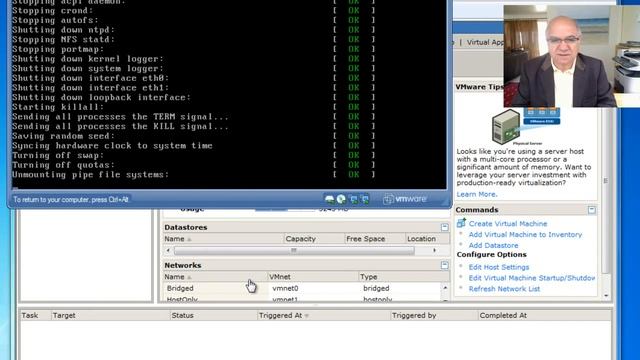The width and height of the screenshot is (640, 360).
Task: Click the hard disk device icon in console bar
Action: pos(329,199)
